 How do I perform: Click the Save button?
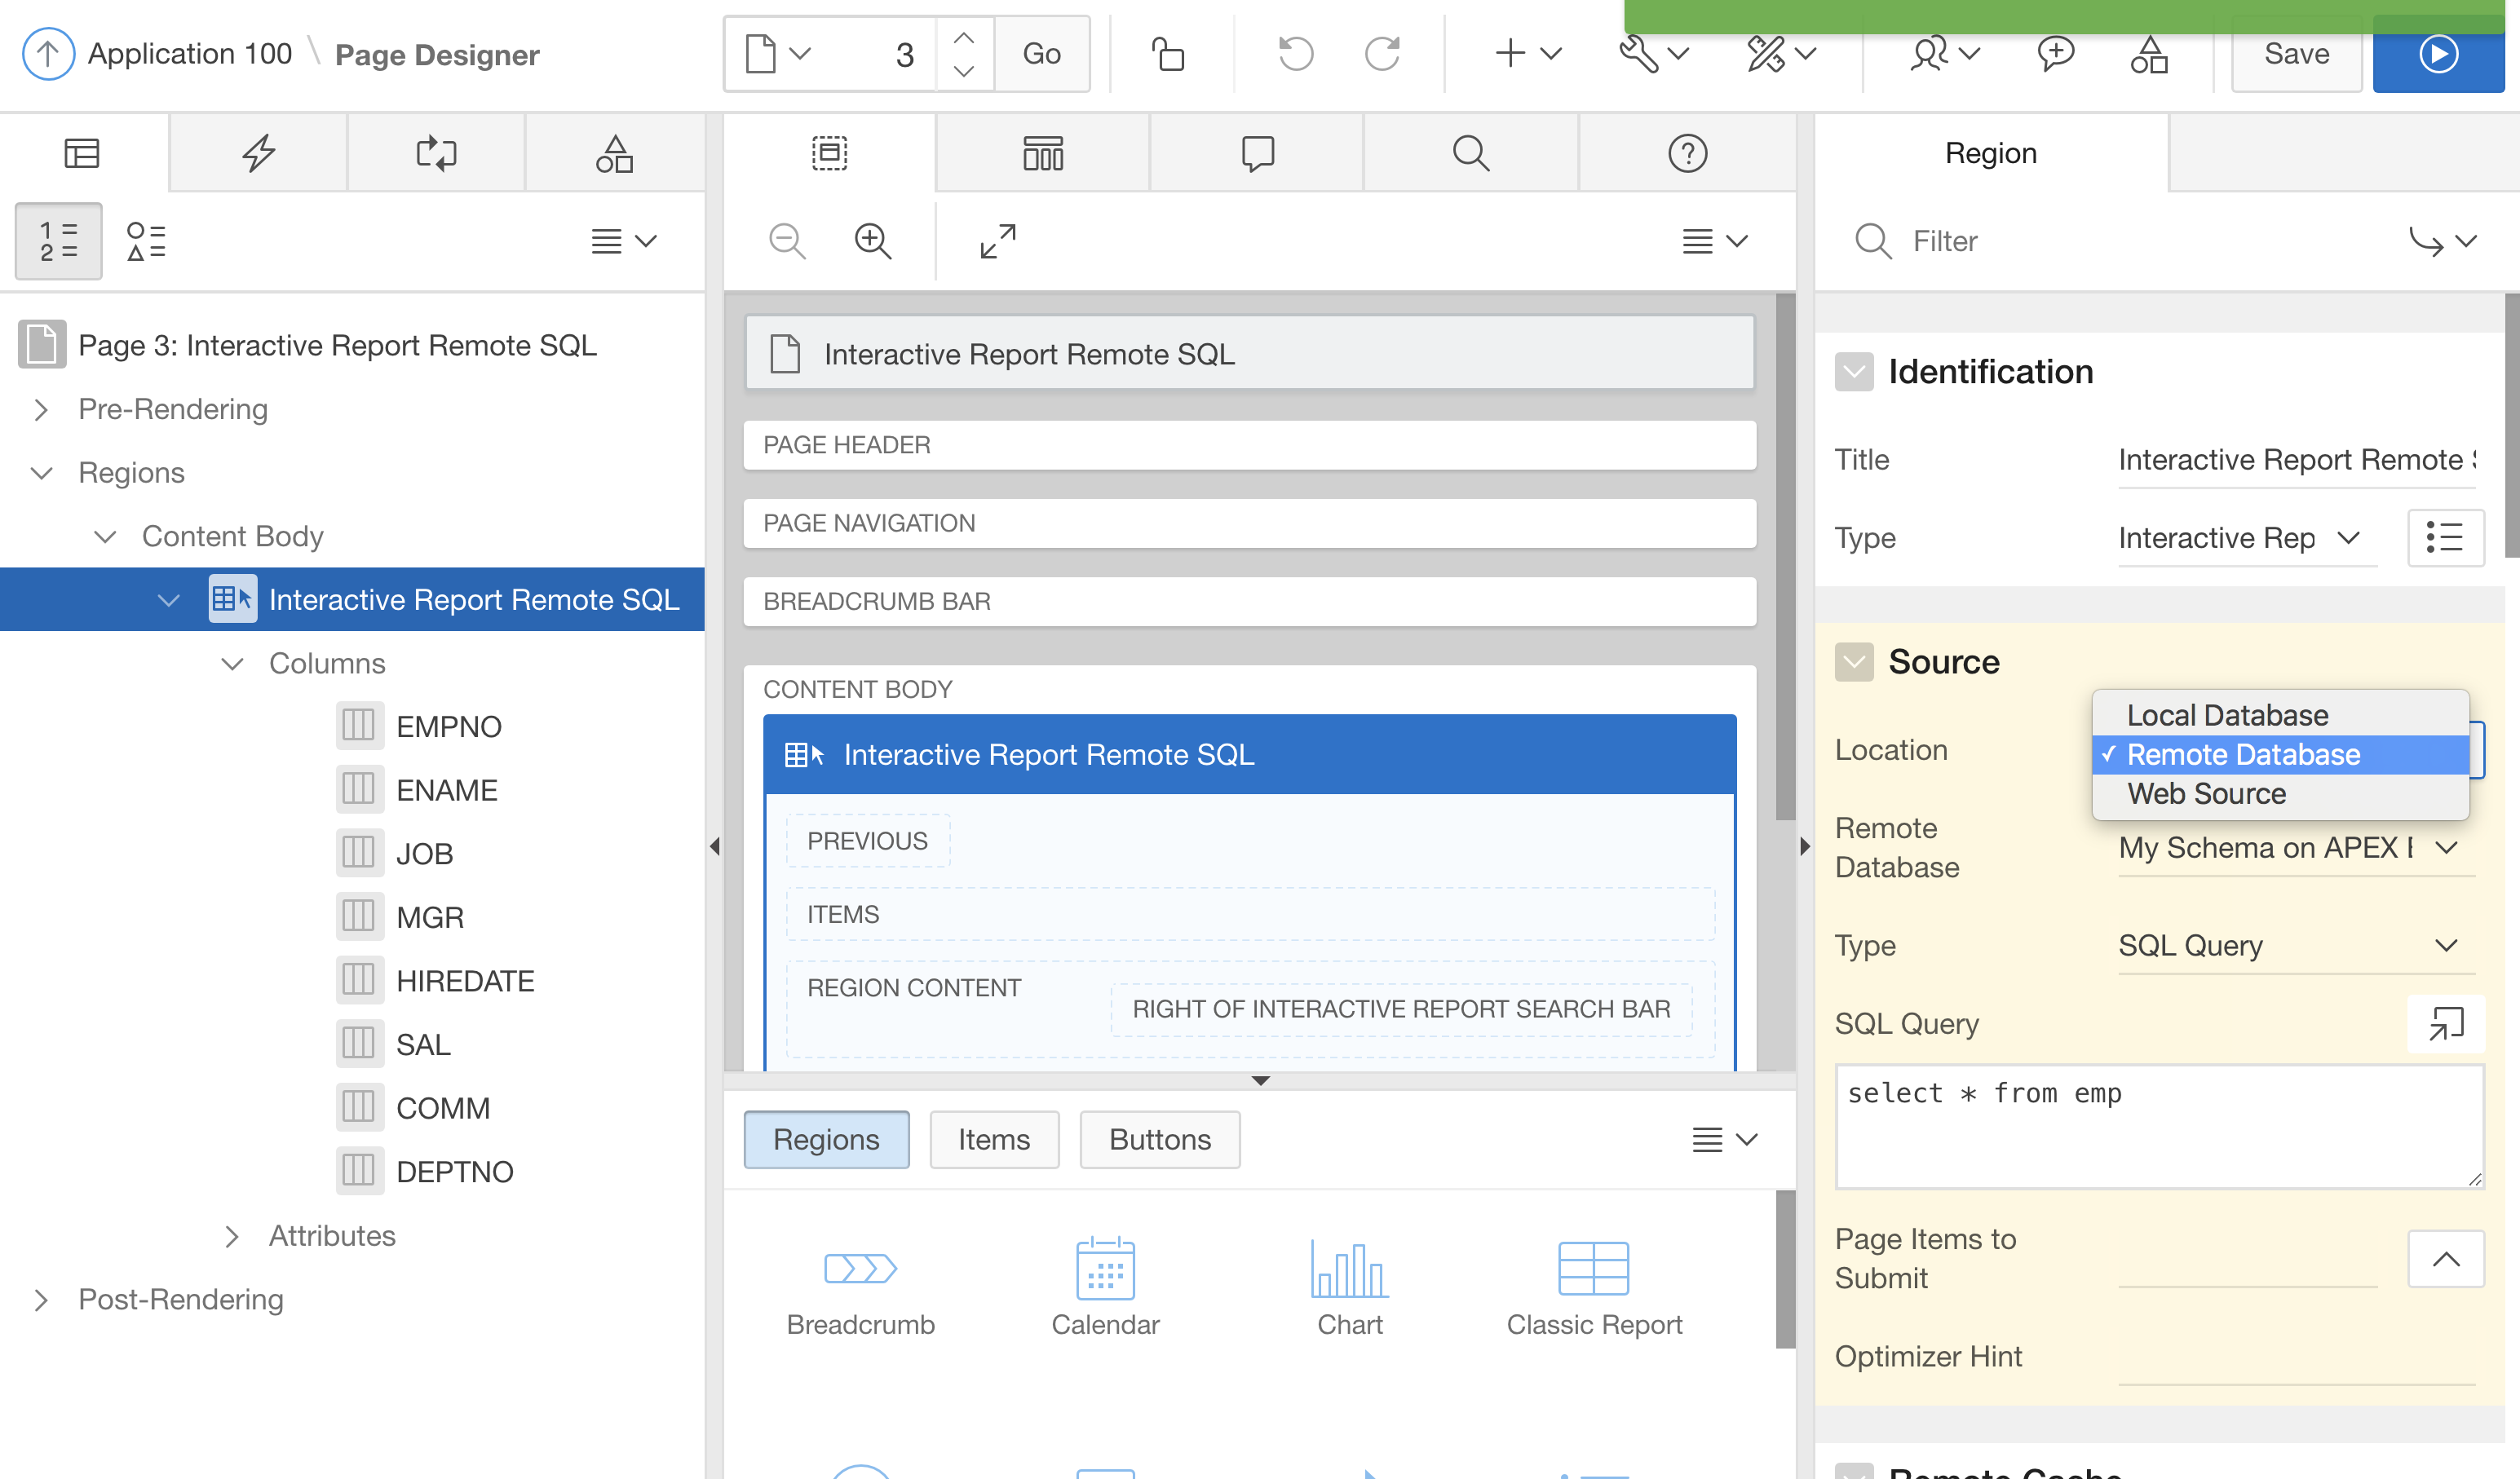pos(2296,54)
